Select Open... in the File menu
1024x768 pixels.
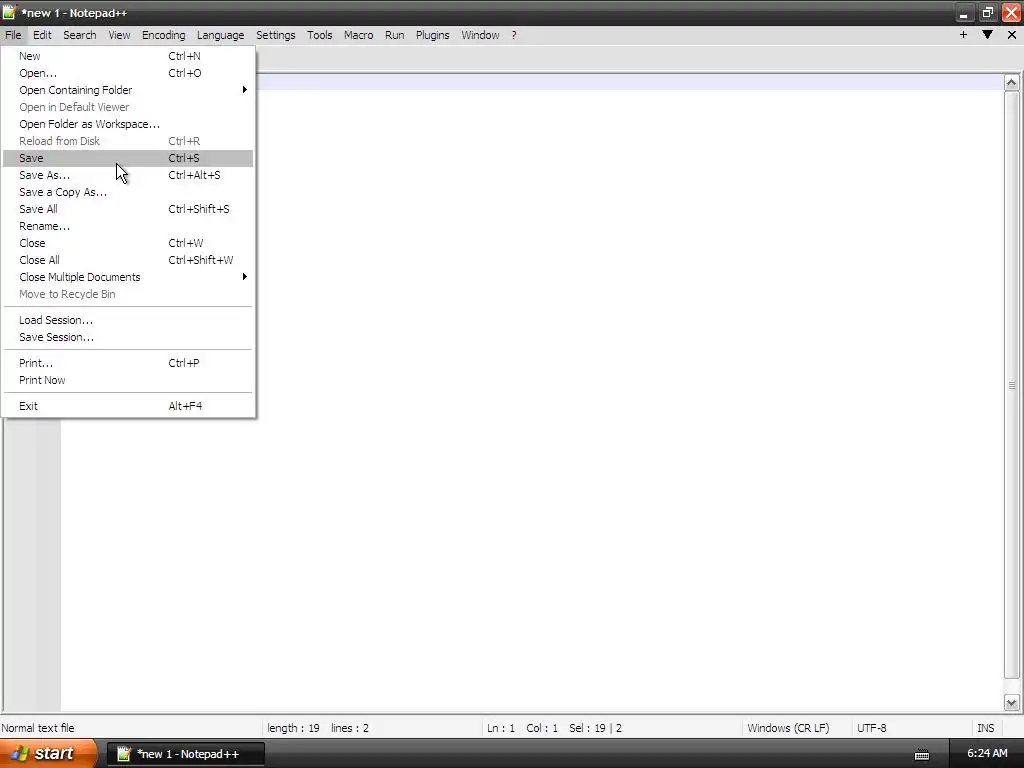click(128, 73)
